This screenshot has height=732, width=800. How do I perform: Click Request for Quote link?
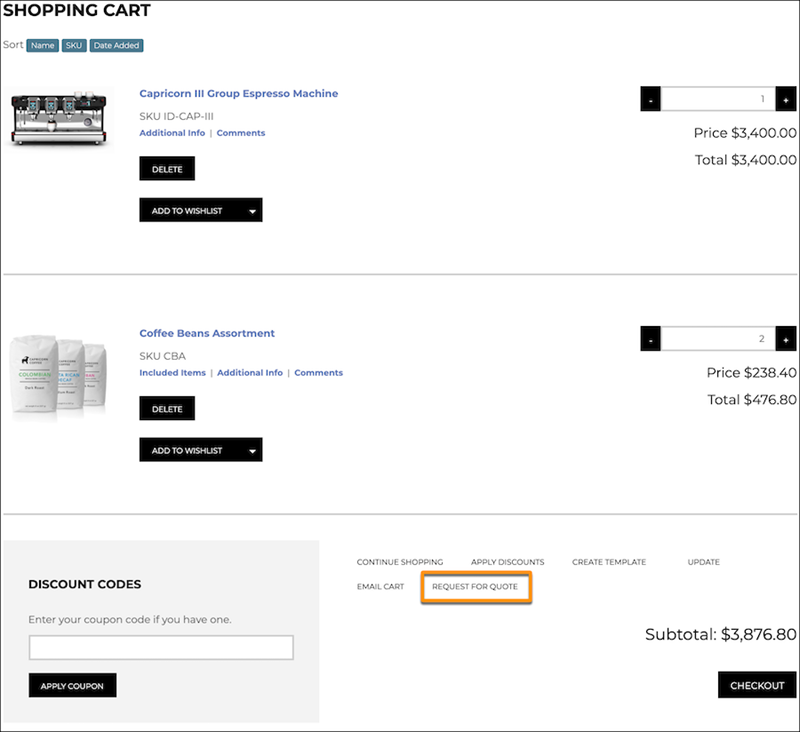pos(475,587)
